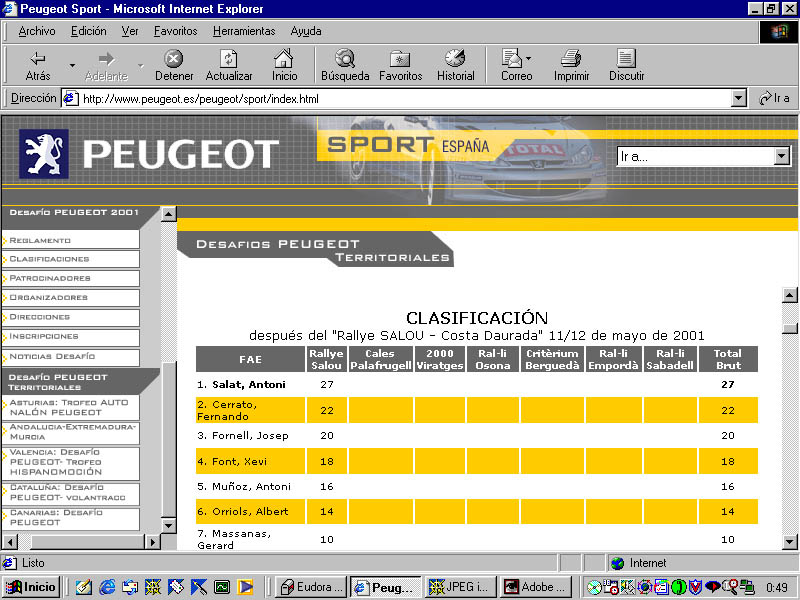800x600 pixels.
Task: Open the Atrás history dropdown arrow
Action: [72, 65]
